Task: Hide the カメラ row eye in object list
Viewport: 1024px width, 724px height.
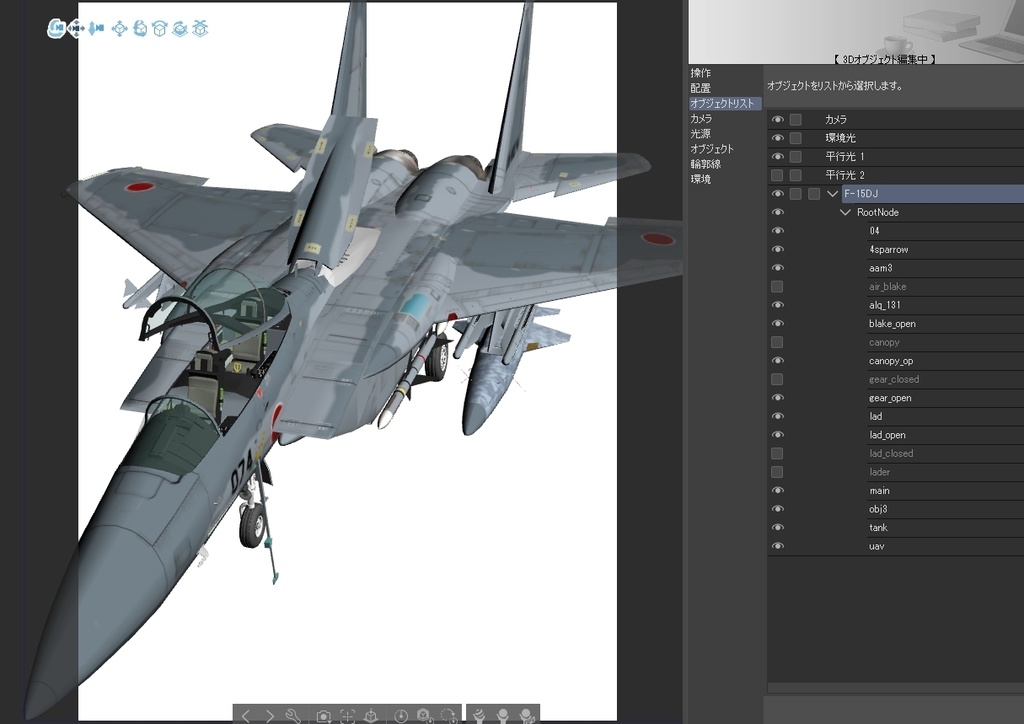Action: [x=777, y=119]
